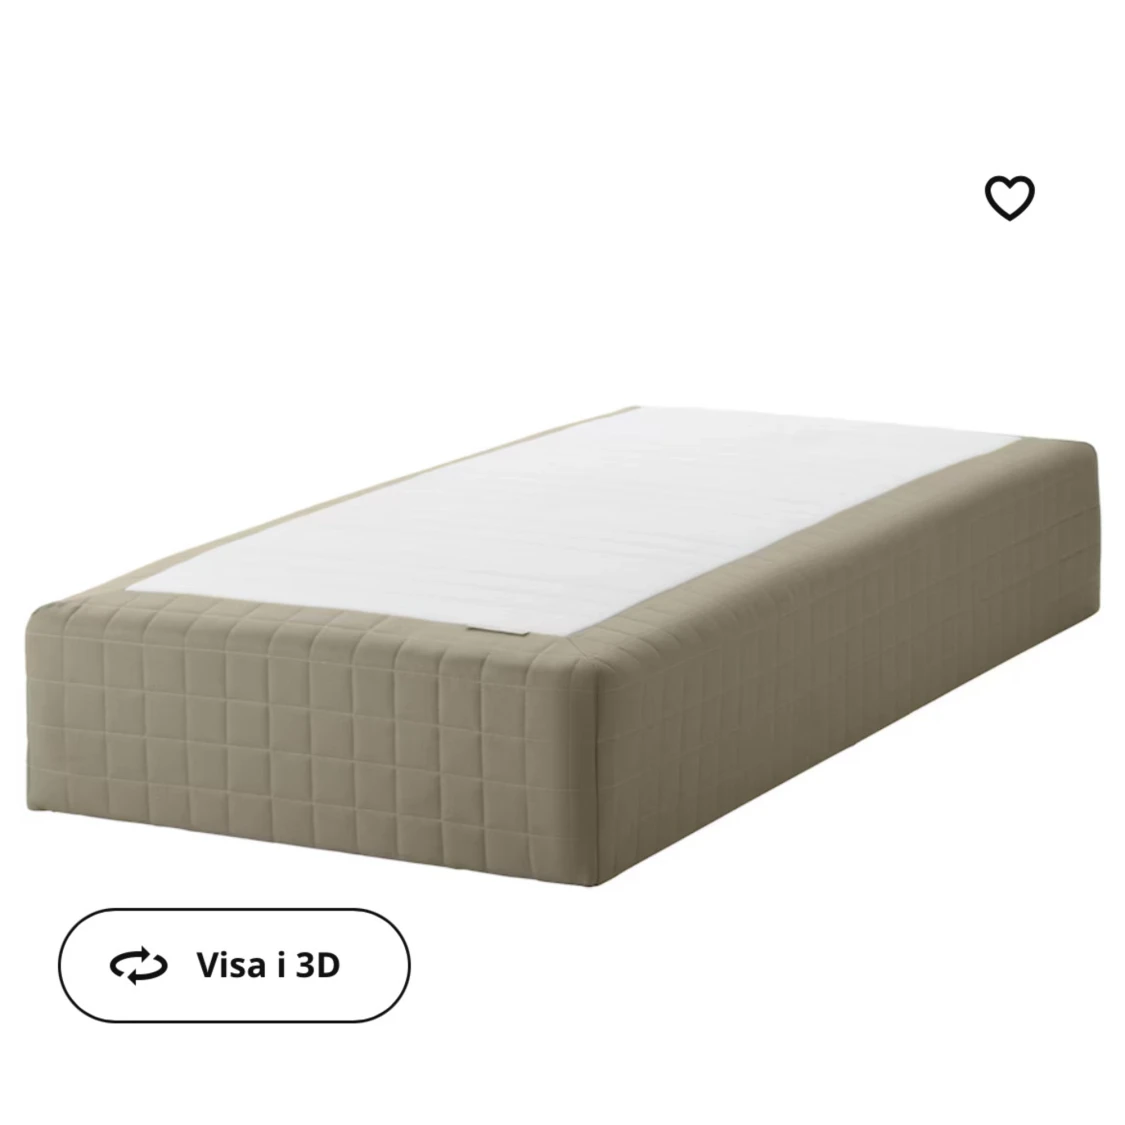Toggle the heart wishlist outline
Viewport: 1125px width, 1125px height.
(x=1009, y=197)
